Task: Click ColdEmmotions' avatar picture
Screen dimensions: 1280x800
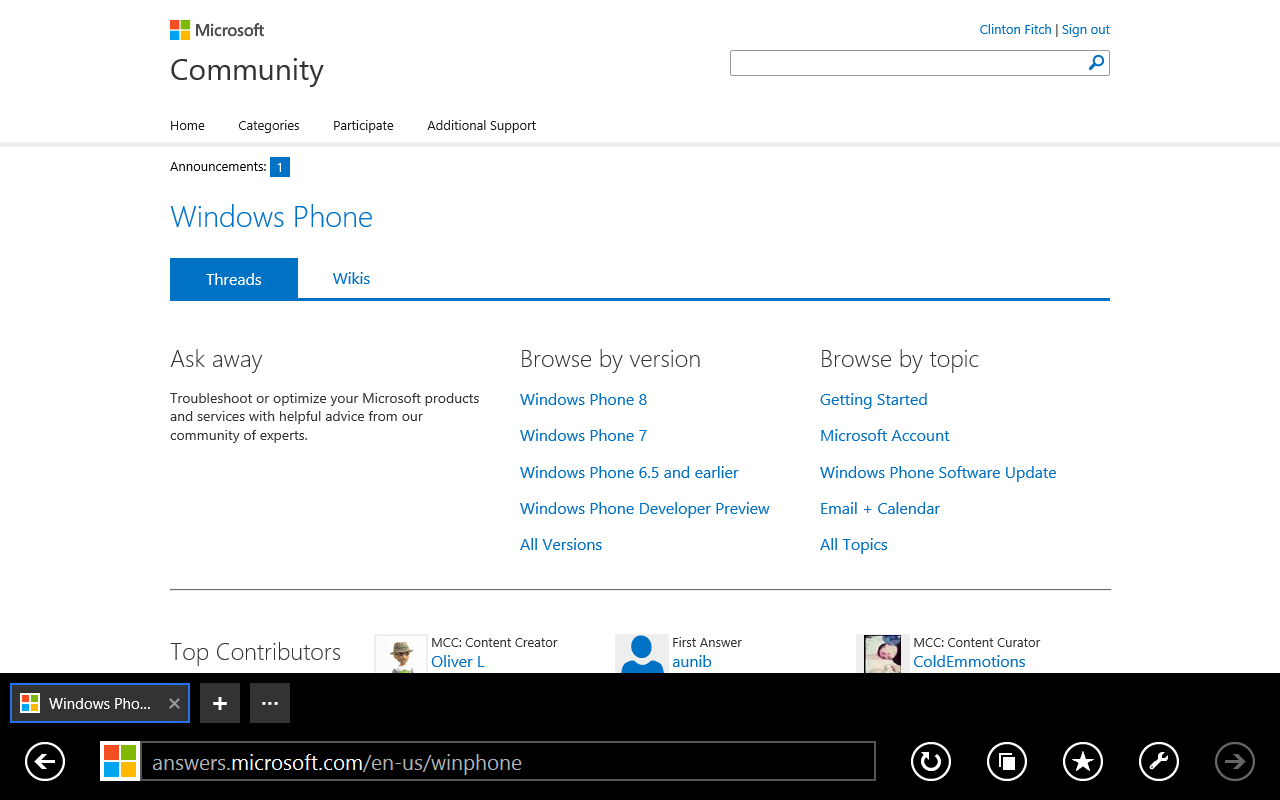Action: [882, 654]
